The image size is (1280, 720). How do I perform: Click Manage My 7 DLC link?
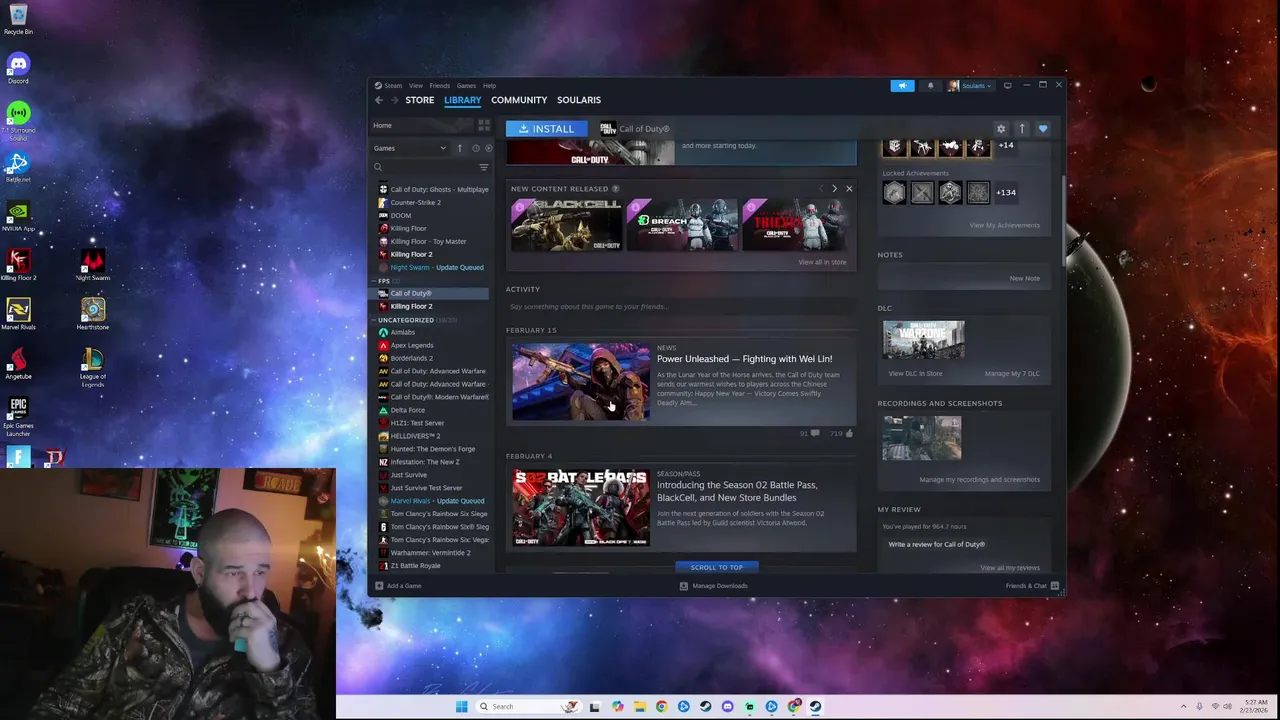[1012, 374]
